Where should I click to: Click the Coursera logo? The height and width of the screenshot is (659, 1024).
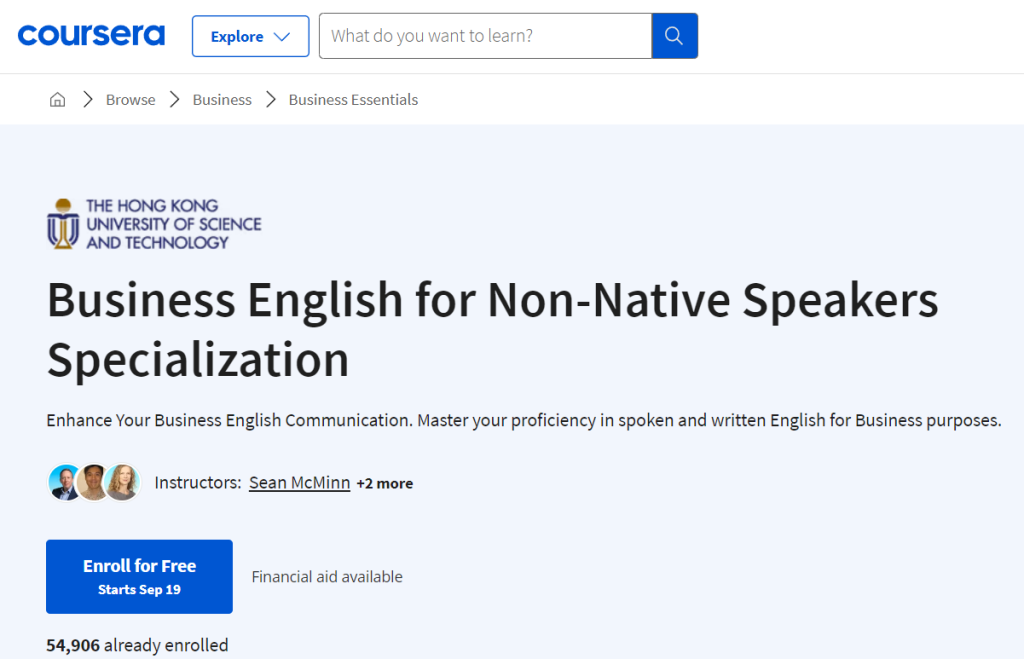pos(91,36)
